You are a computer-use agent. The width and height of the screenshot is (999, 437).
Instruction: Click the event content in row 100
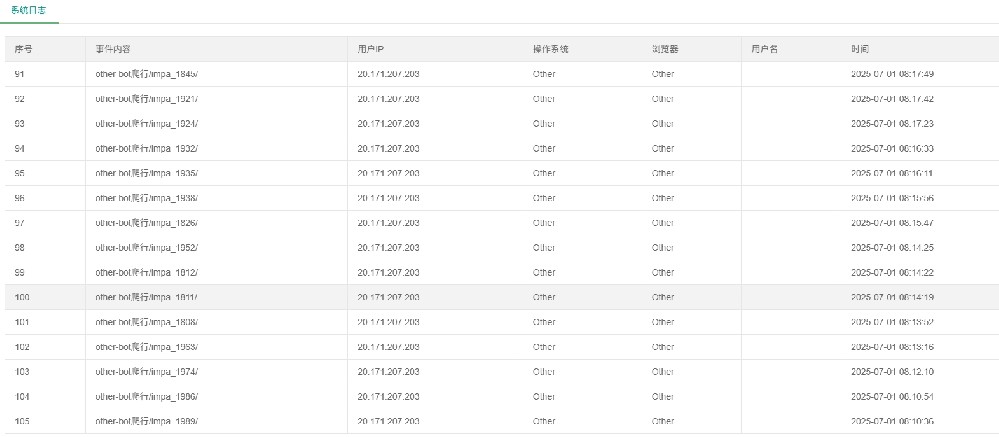pos(147,297)
